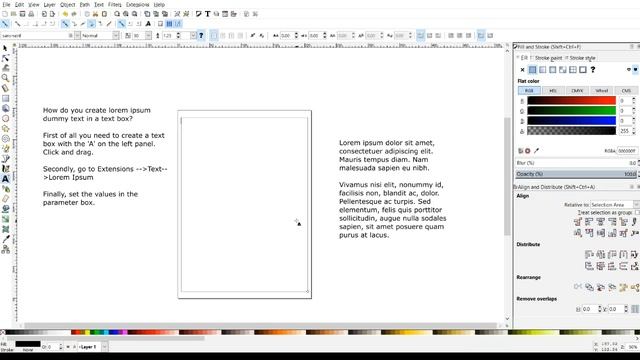Select the Gradient tool

click(5, 219)
